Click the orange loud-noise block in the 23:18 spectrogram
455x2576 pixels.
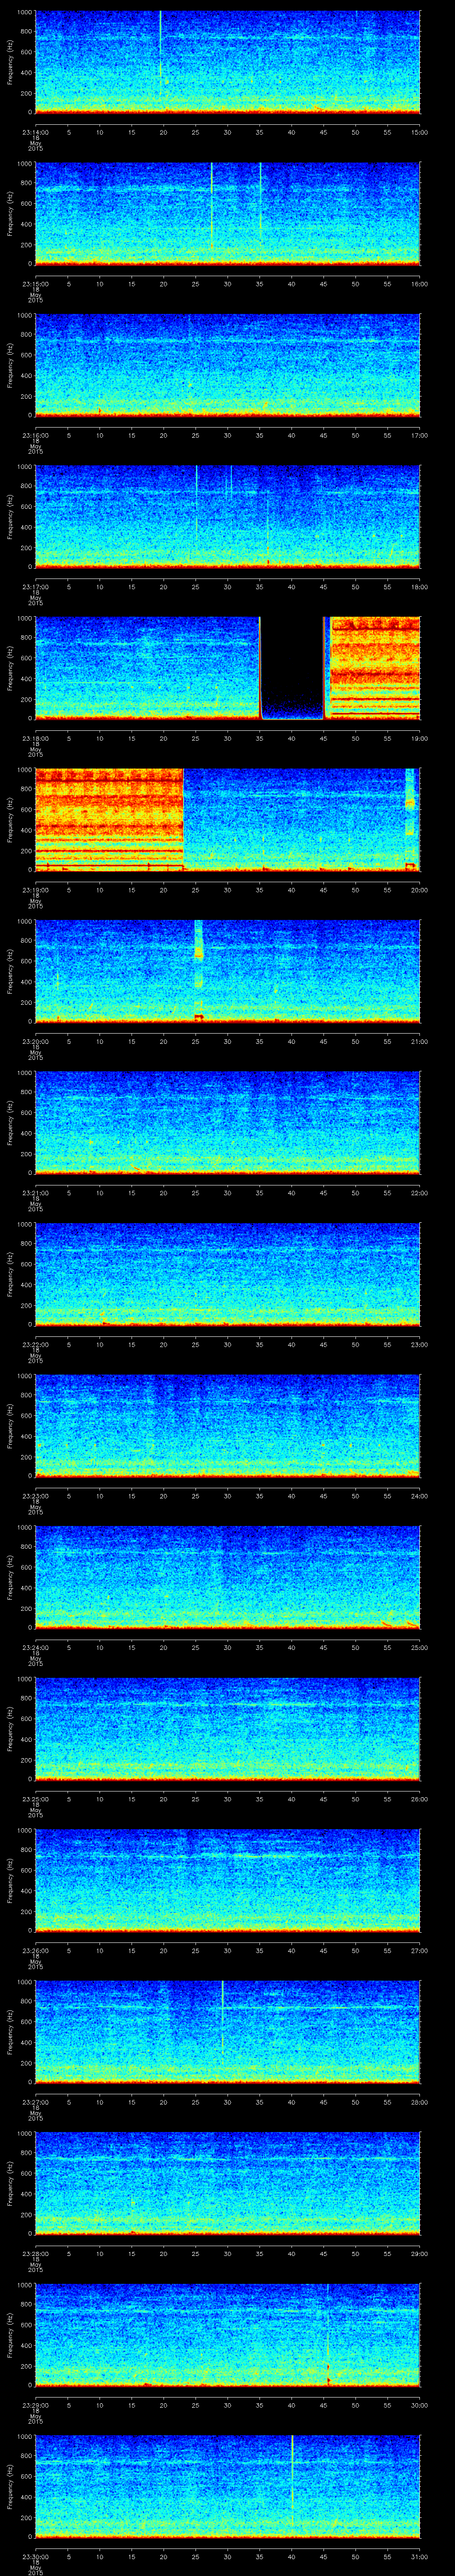pos(375,668)
